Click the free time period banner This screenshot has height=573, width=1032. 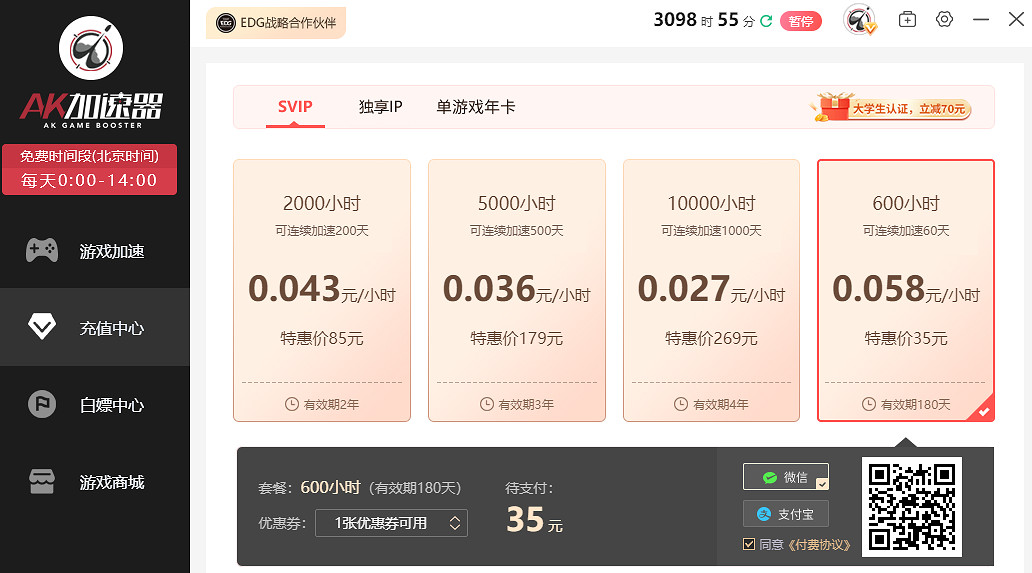(x=90, y=169)
